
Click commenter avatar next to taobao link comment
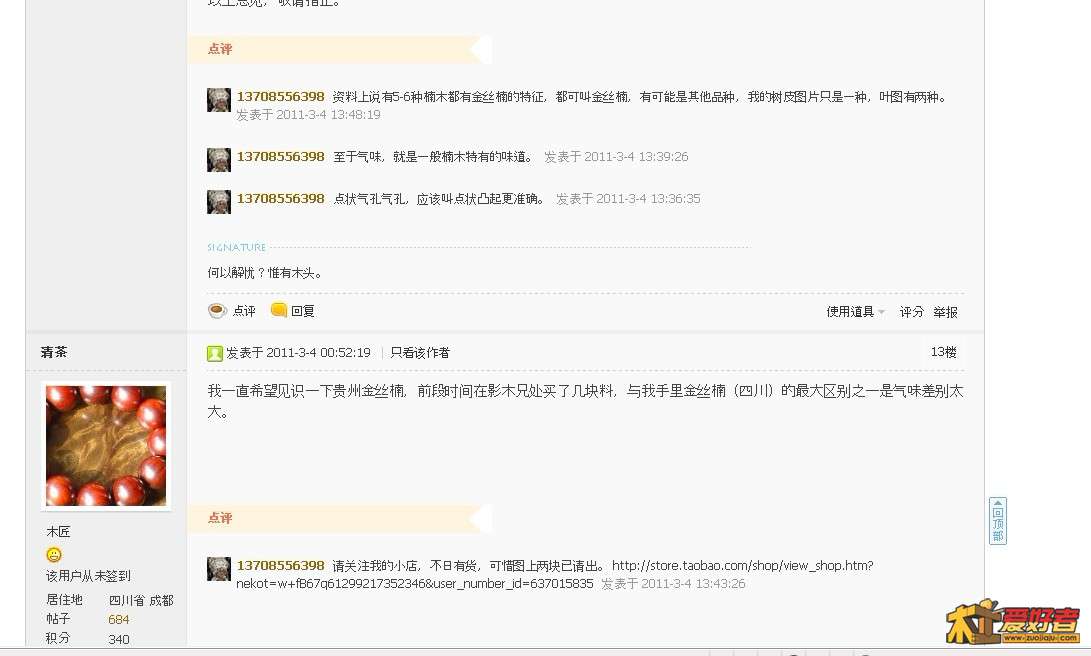218,569
